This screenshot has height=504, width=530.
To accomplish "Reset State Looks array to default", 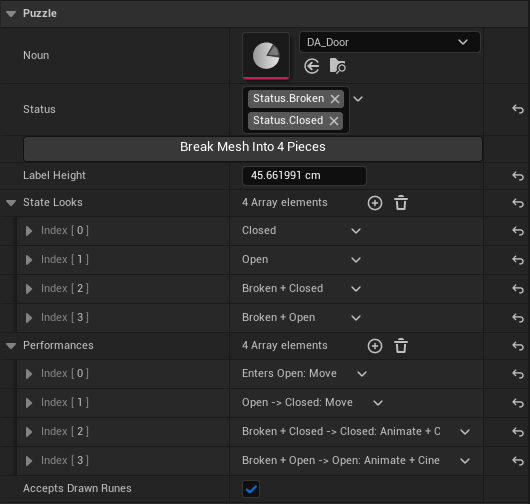I will pyautogui.click(x=518, y=203).
